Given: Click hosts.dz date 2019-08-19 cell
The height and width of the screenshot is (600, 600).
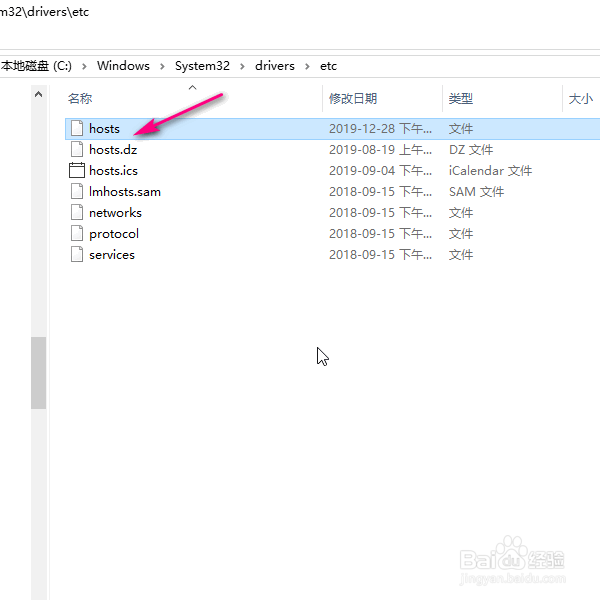Looking at the screenshot, I should [x=380, y=150].
